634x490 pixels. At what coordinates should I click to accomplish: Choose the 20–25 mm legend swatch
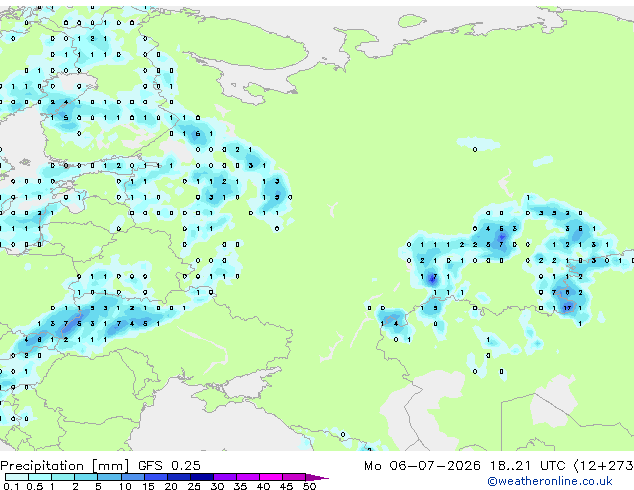pos(179,477)
